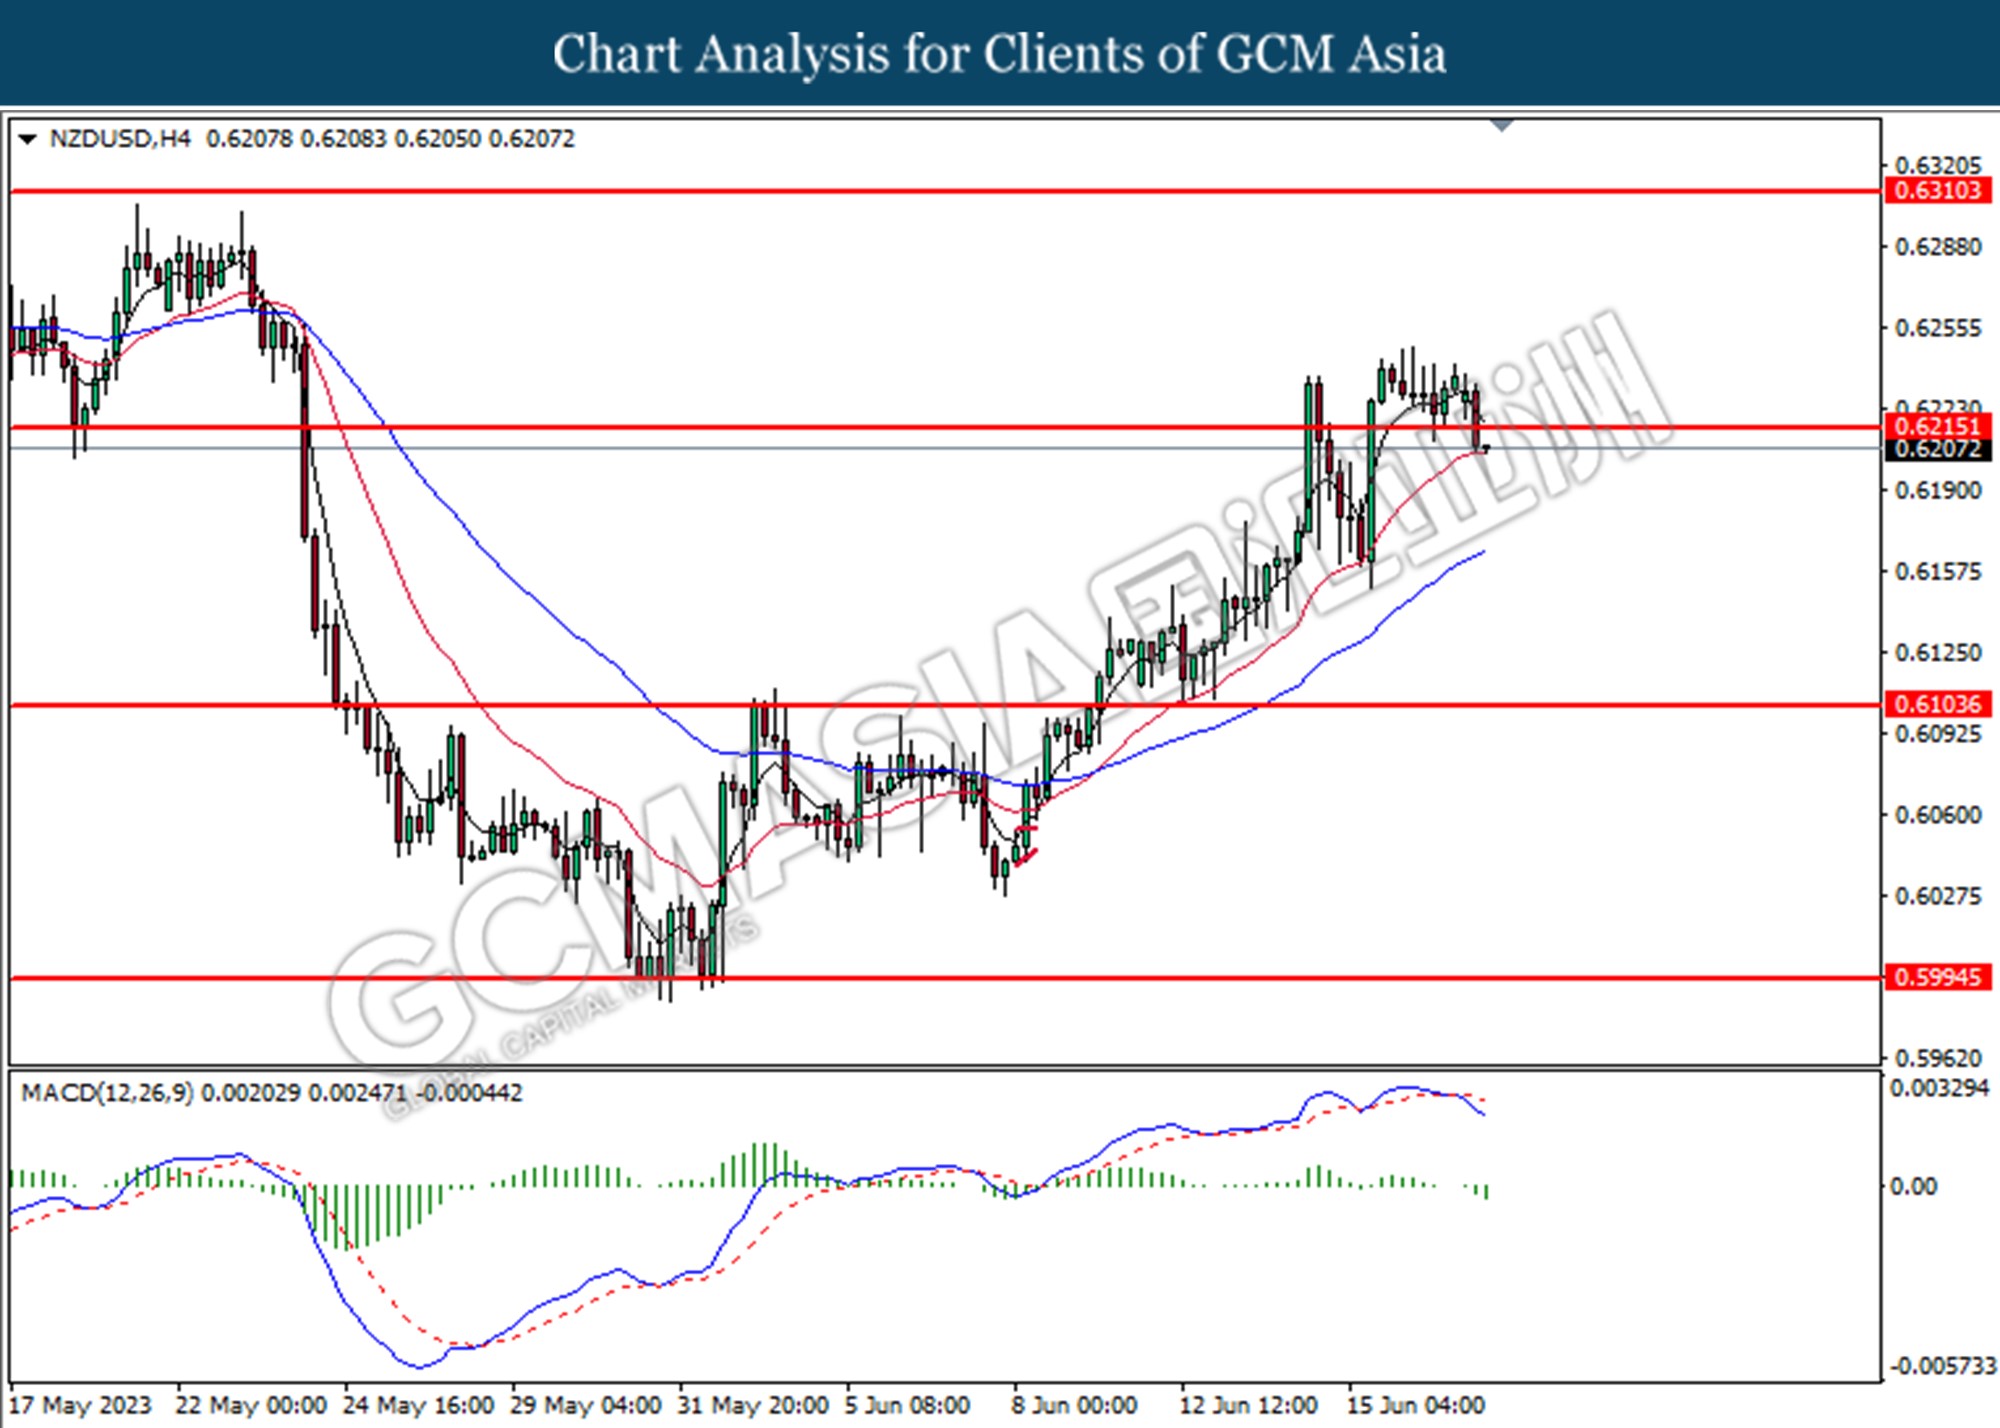Select the 0.59945 support price label
This screenshot has width=2000, height=1428.
tap(1937, 977)
